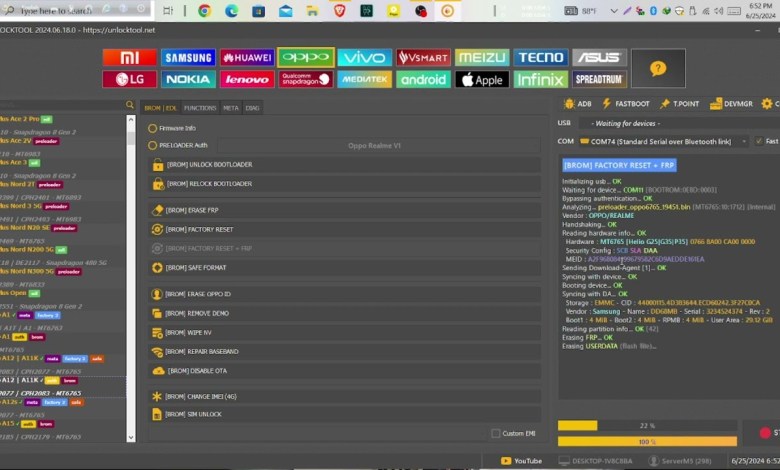This screenshot has height=470, width=780.
Task: Click [BROM] FACTORY RESET
Action: [344, 229]
